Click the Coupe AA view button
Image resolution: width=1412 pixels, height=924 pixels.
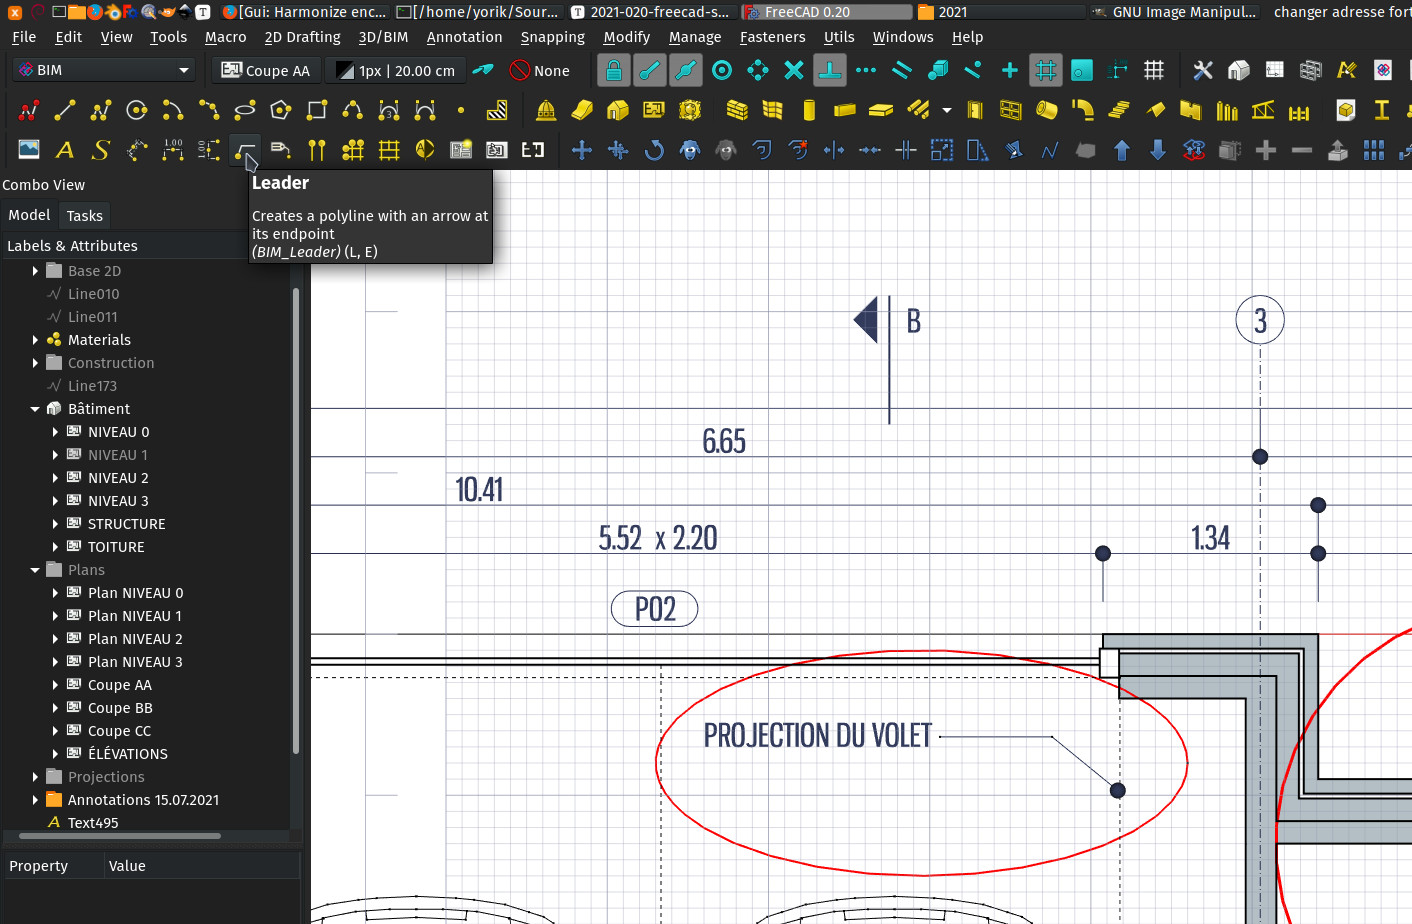click(x=266, y=70)
